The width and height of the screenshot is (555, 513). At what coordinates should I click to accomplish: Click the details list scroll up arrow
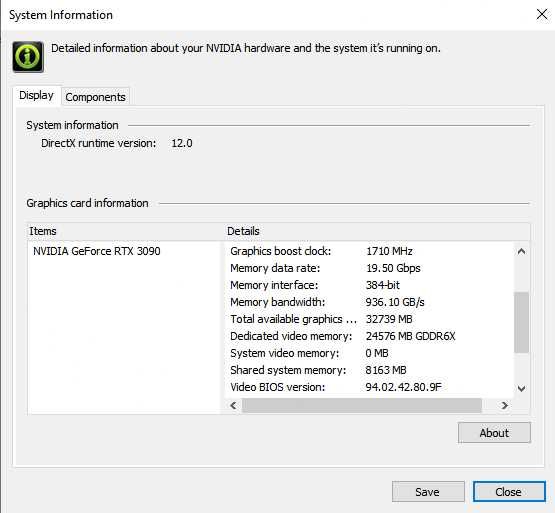pos(521,251)
